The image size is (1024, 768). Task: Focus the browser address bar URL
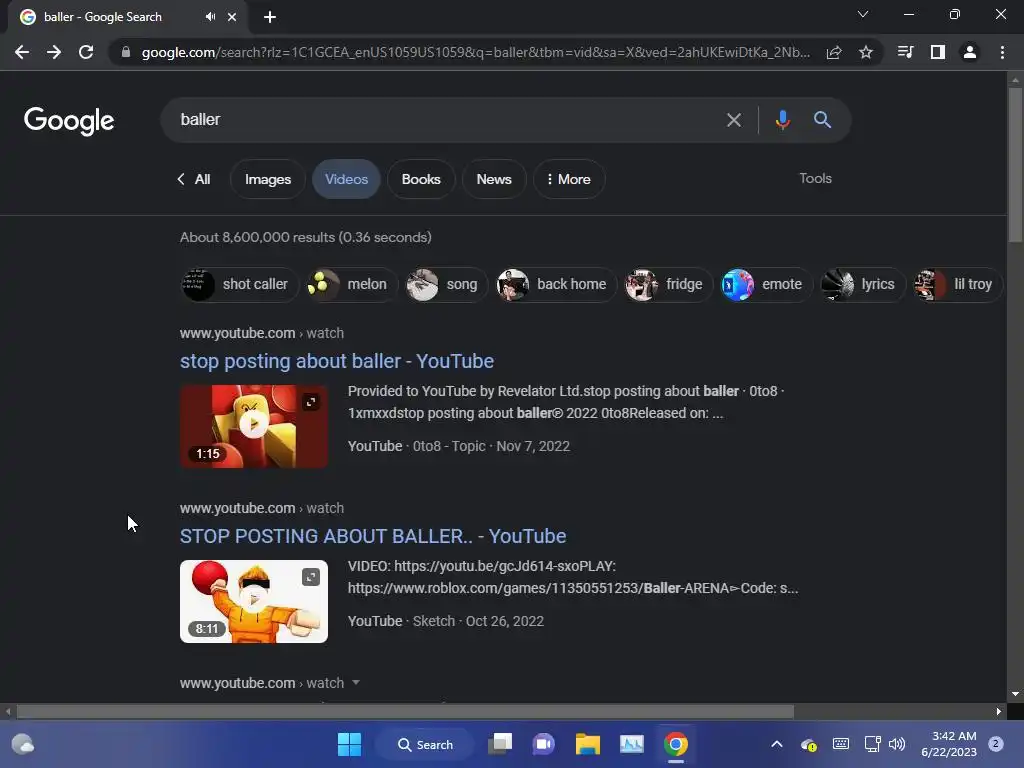pos(475,52)
